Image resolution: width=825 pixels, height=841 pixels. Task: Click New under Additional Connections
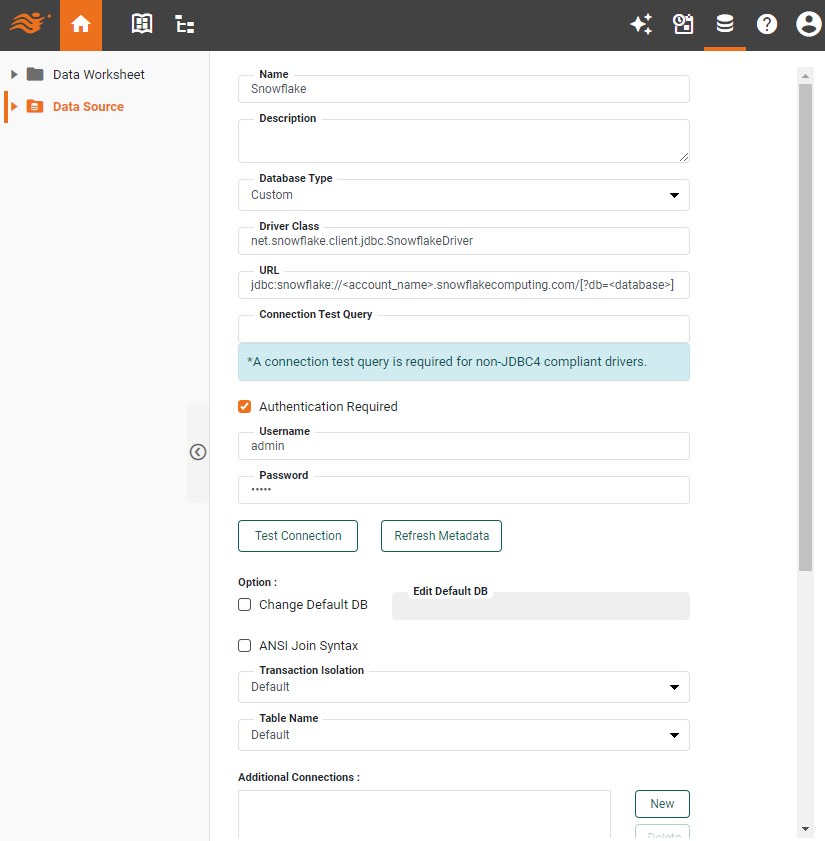tap(662, 804)
